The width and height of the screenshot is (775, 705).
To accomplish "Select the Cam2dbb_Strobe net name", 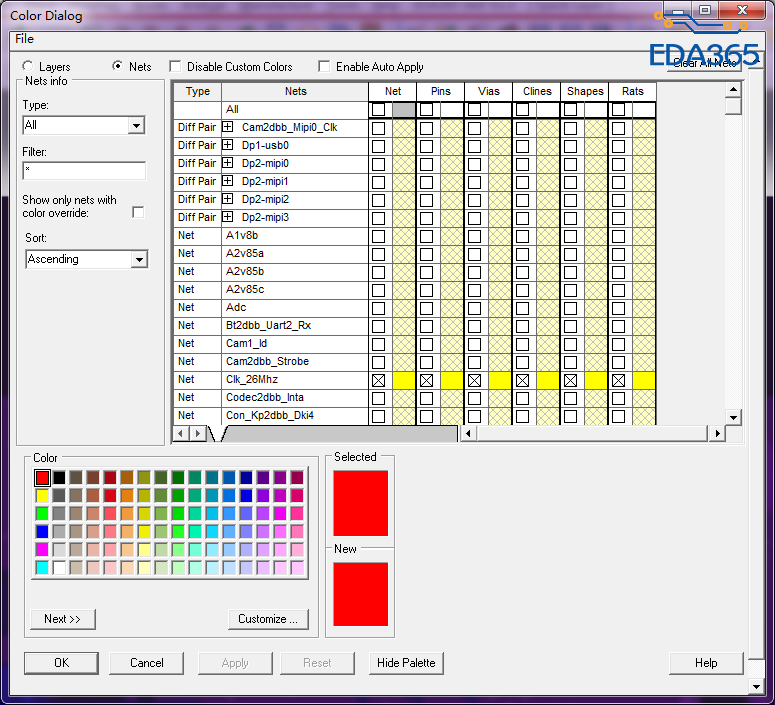I will pos(267,361).
